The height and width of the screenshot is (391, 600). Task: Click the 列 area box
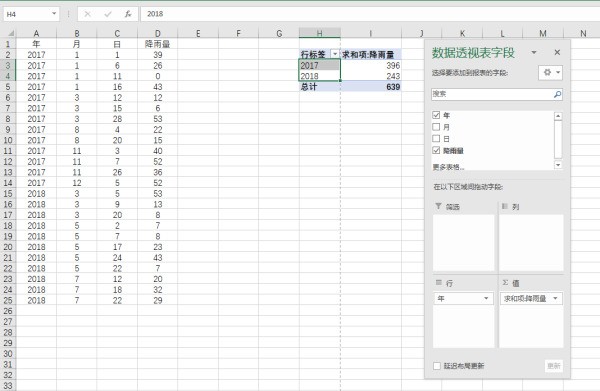click(x=531, y=243)
